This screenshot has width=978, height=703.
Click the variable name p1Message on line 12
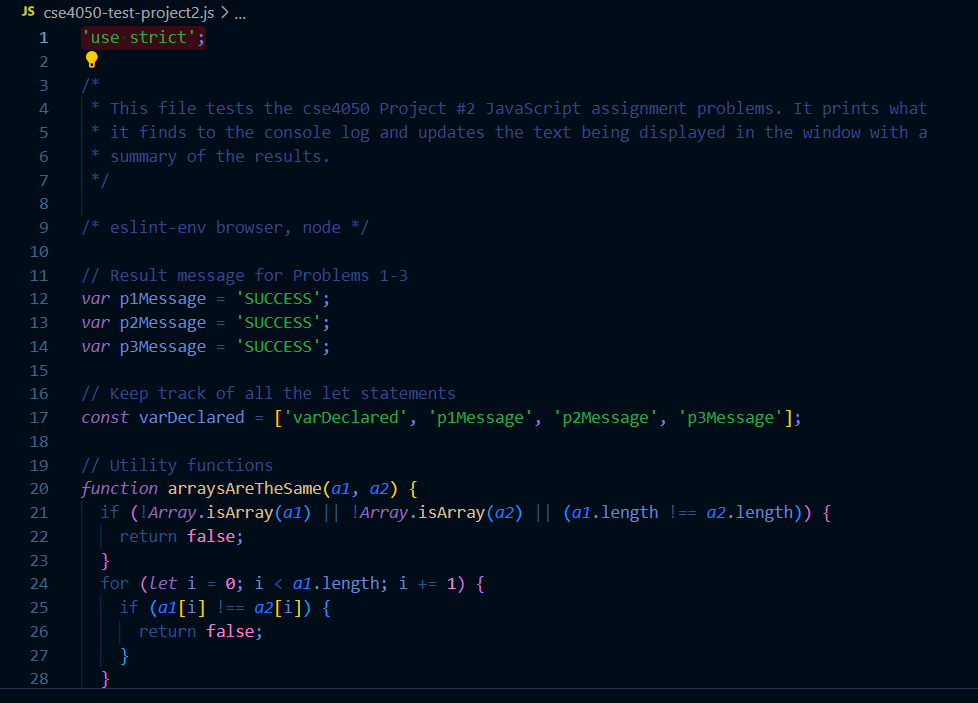coord(163,299)
